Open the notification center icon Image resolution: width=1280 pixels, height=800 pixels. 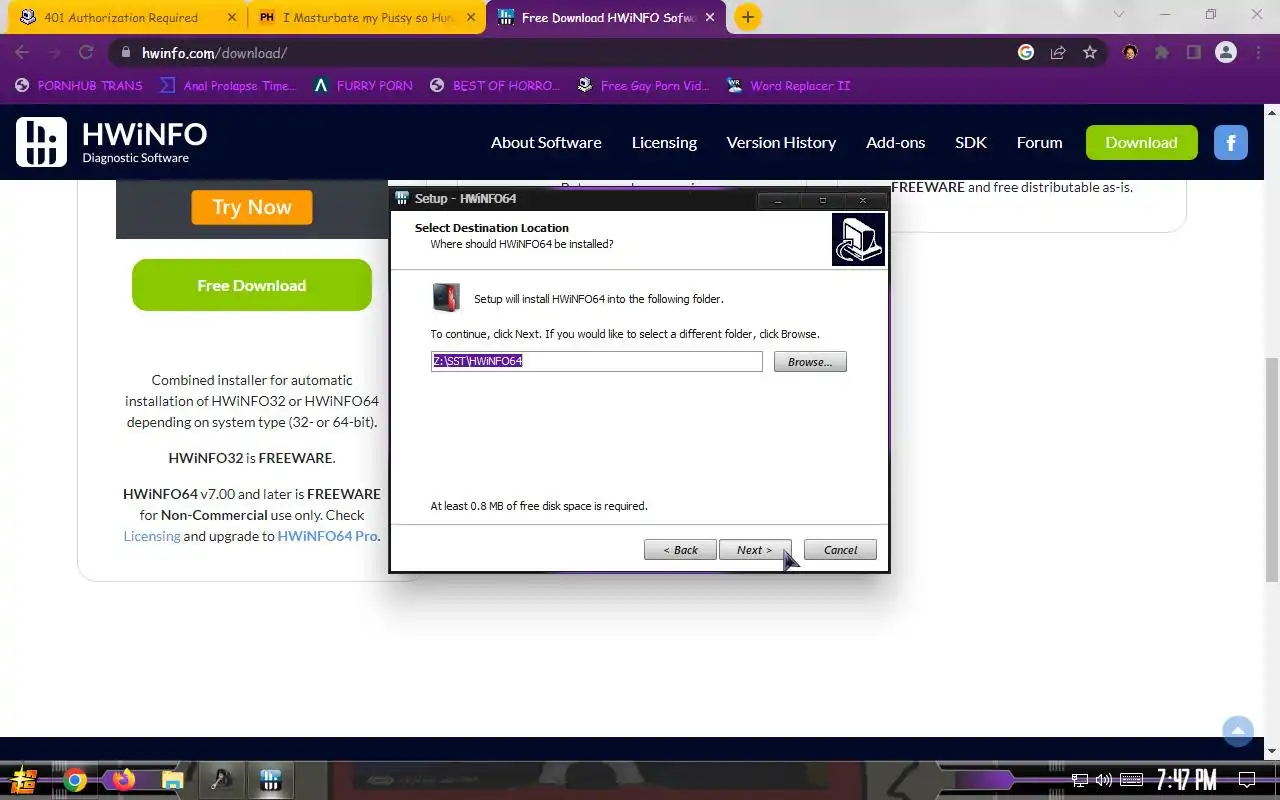point(1247,780)
